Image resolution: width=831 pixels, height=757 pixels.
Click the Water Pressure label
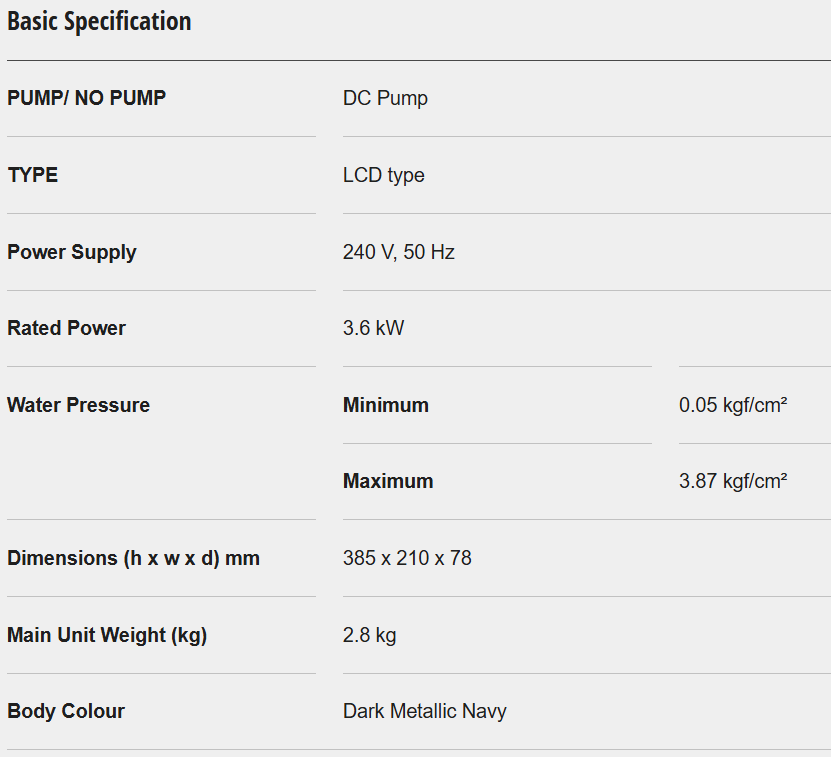pos(79,405)
